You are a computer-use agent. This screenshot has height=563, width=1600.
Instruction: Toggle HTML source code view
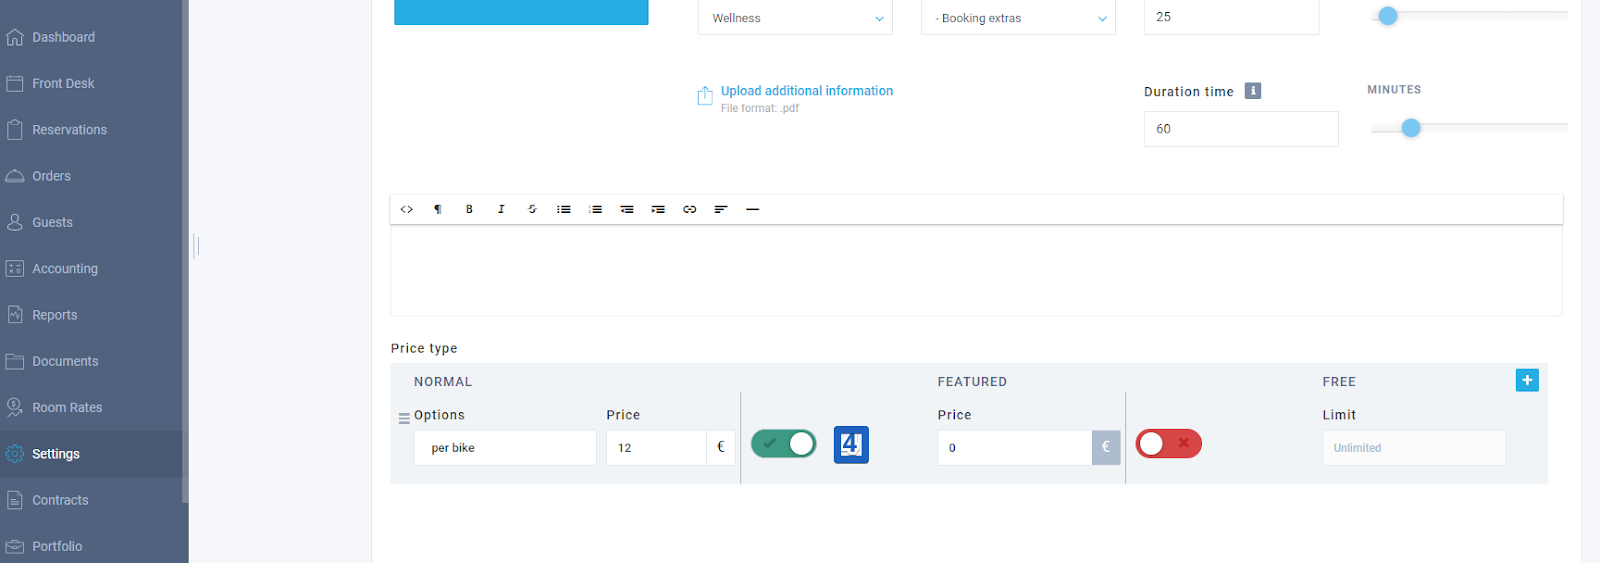point(407,209)
